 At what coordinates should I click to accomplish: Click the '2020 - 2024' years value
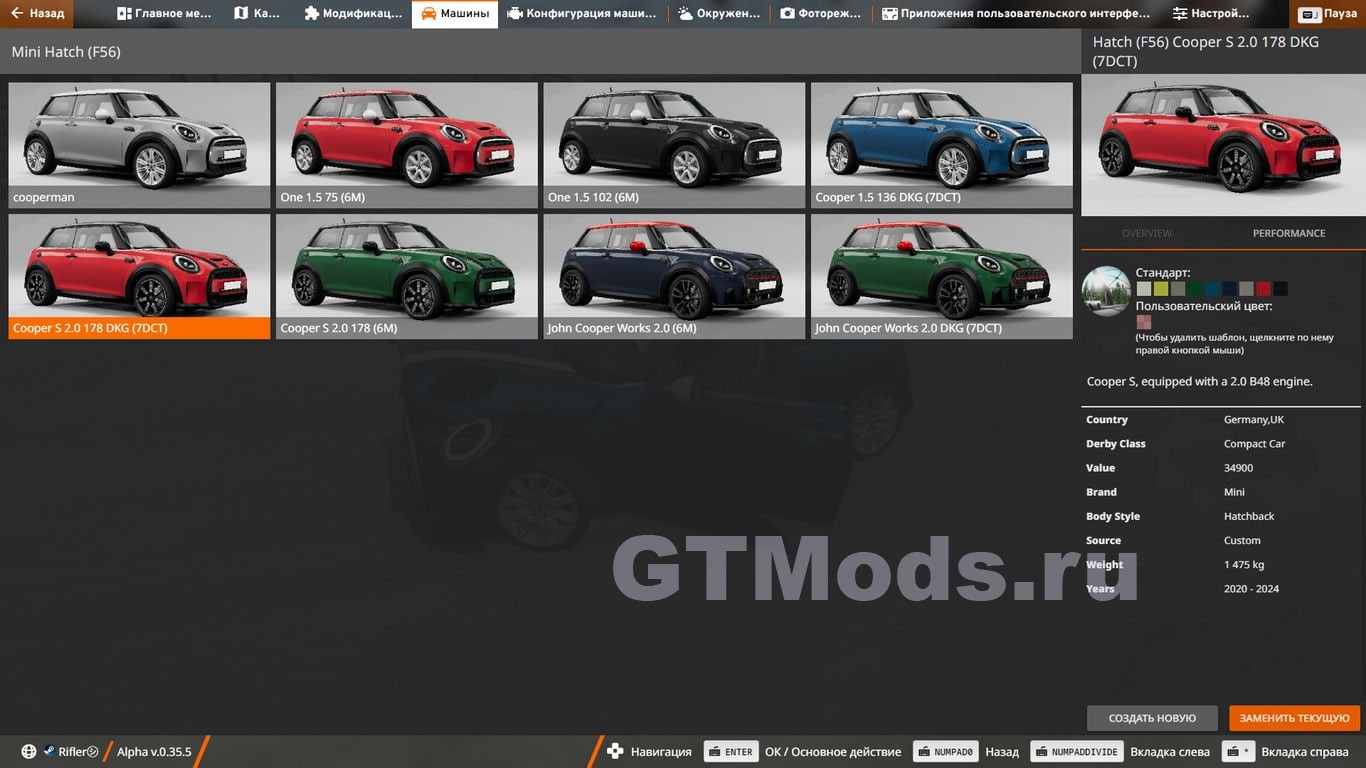click(x=1251, y=589)
